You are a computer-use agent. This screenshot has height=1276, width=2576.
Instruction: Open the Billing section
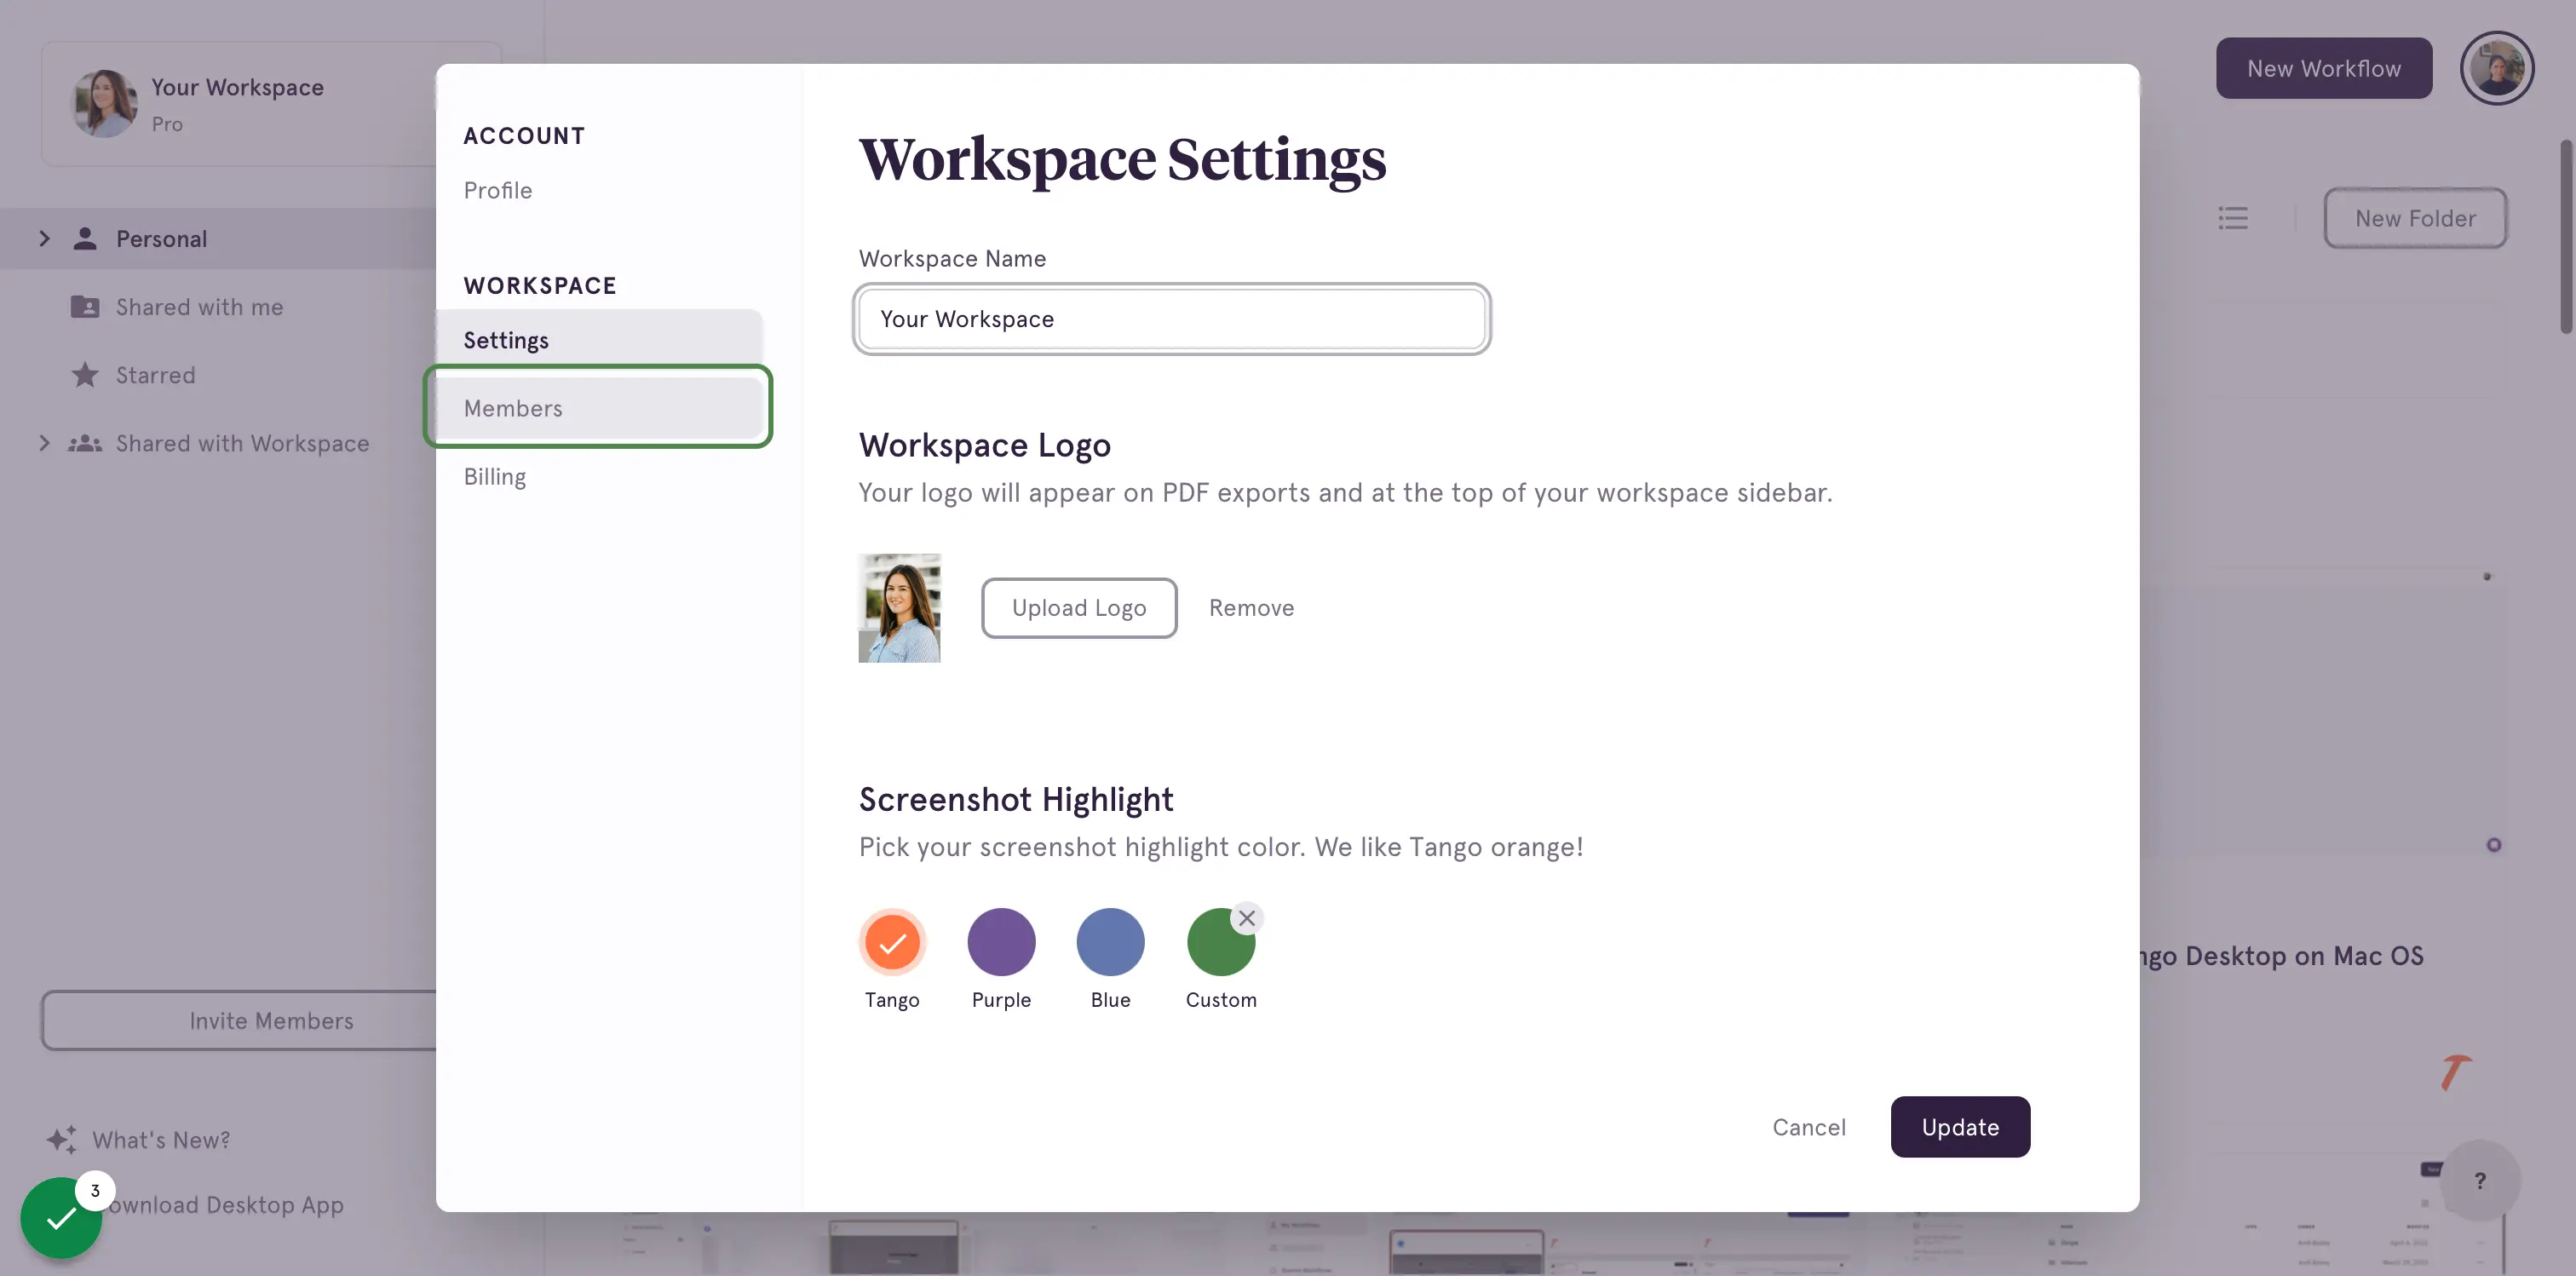pos(494,476)
